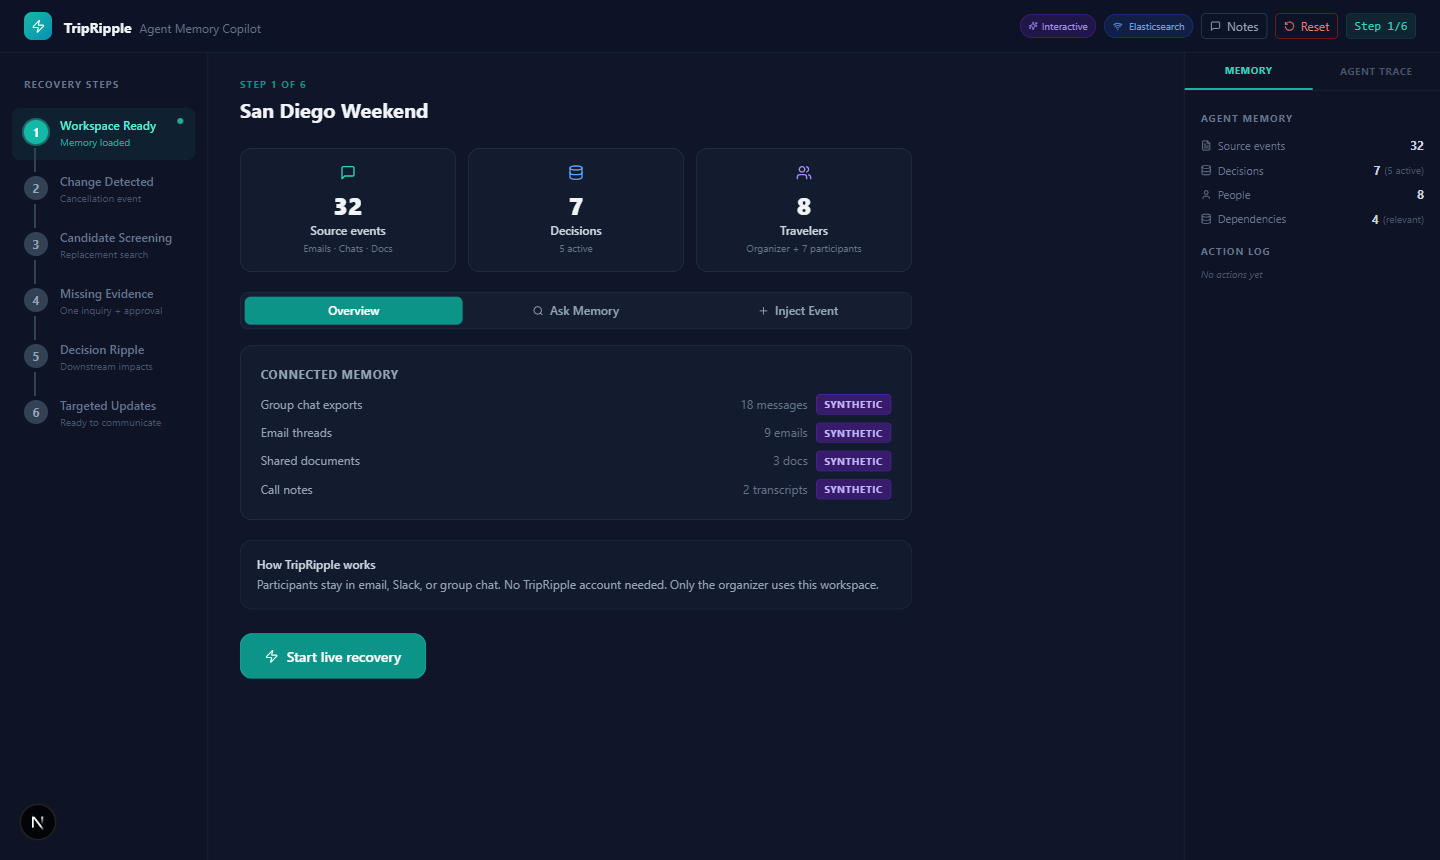The height and width of the screenshot is (860, 1440).
Task: Select the Missing Evidence step
Action: coord(104,301)
